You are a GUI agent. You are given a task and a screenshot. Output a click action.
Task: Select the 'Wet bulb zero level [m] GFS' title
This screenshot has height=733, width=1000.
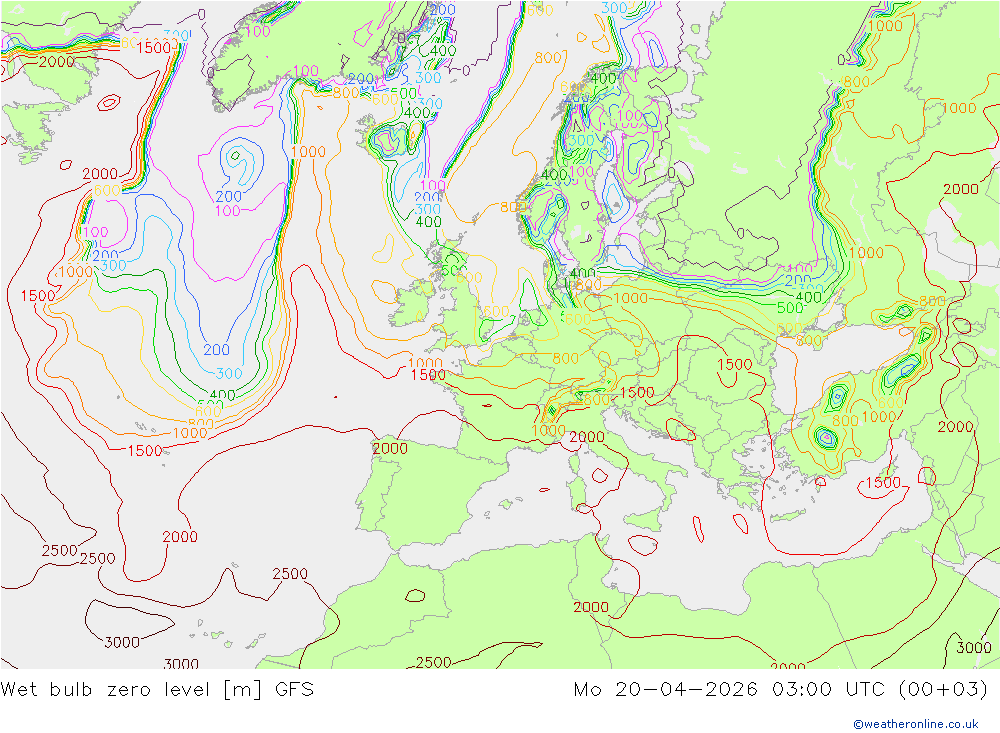[x=157, y=690]
